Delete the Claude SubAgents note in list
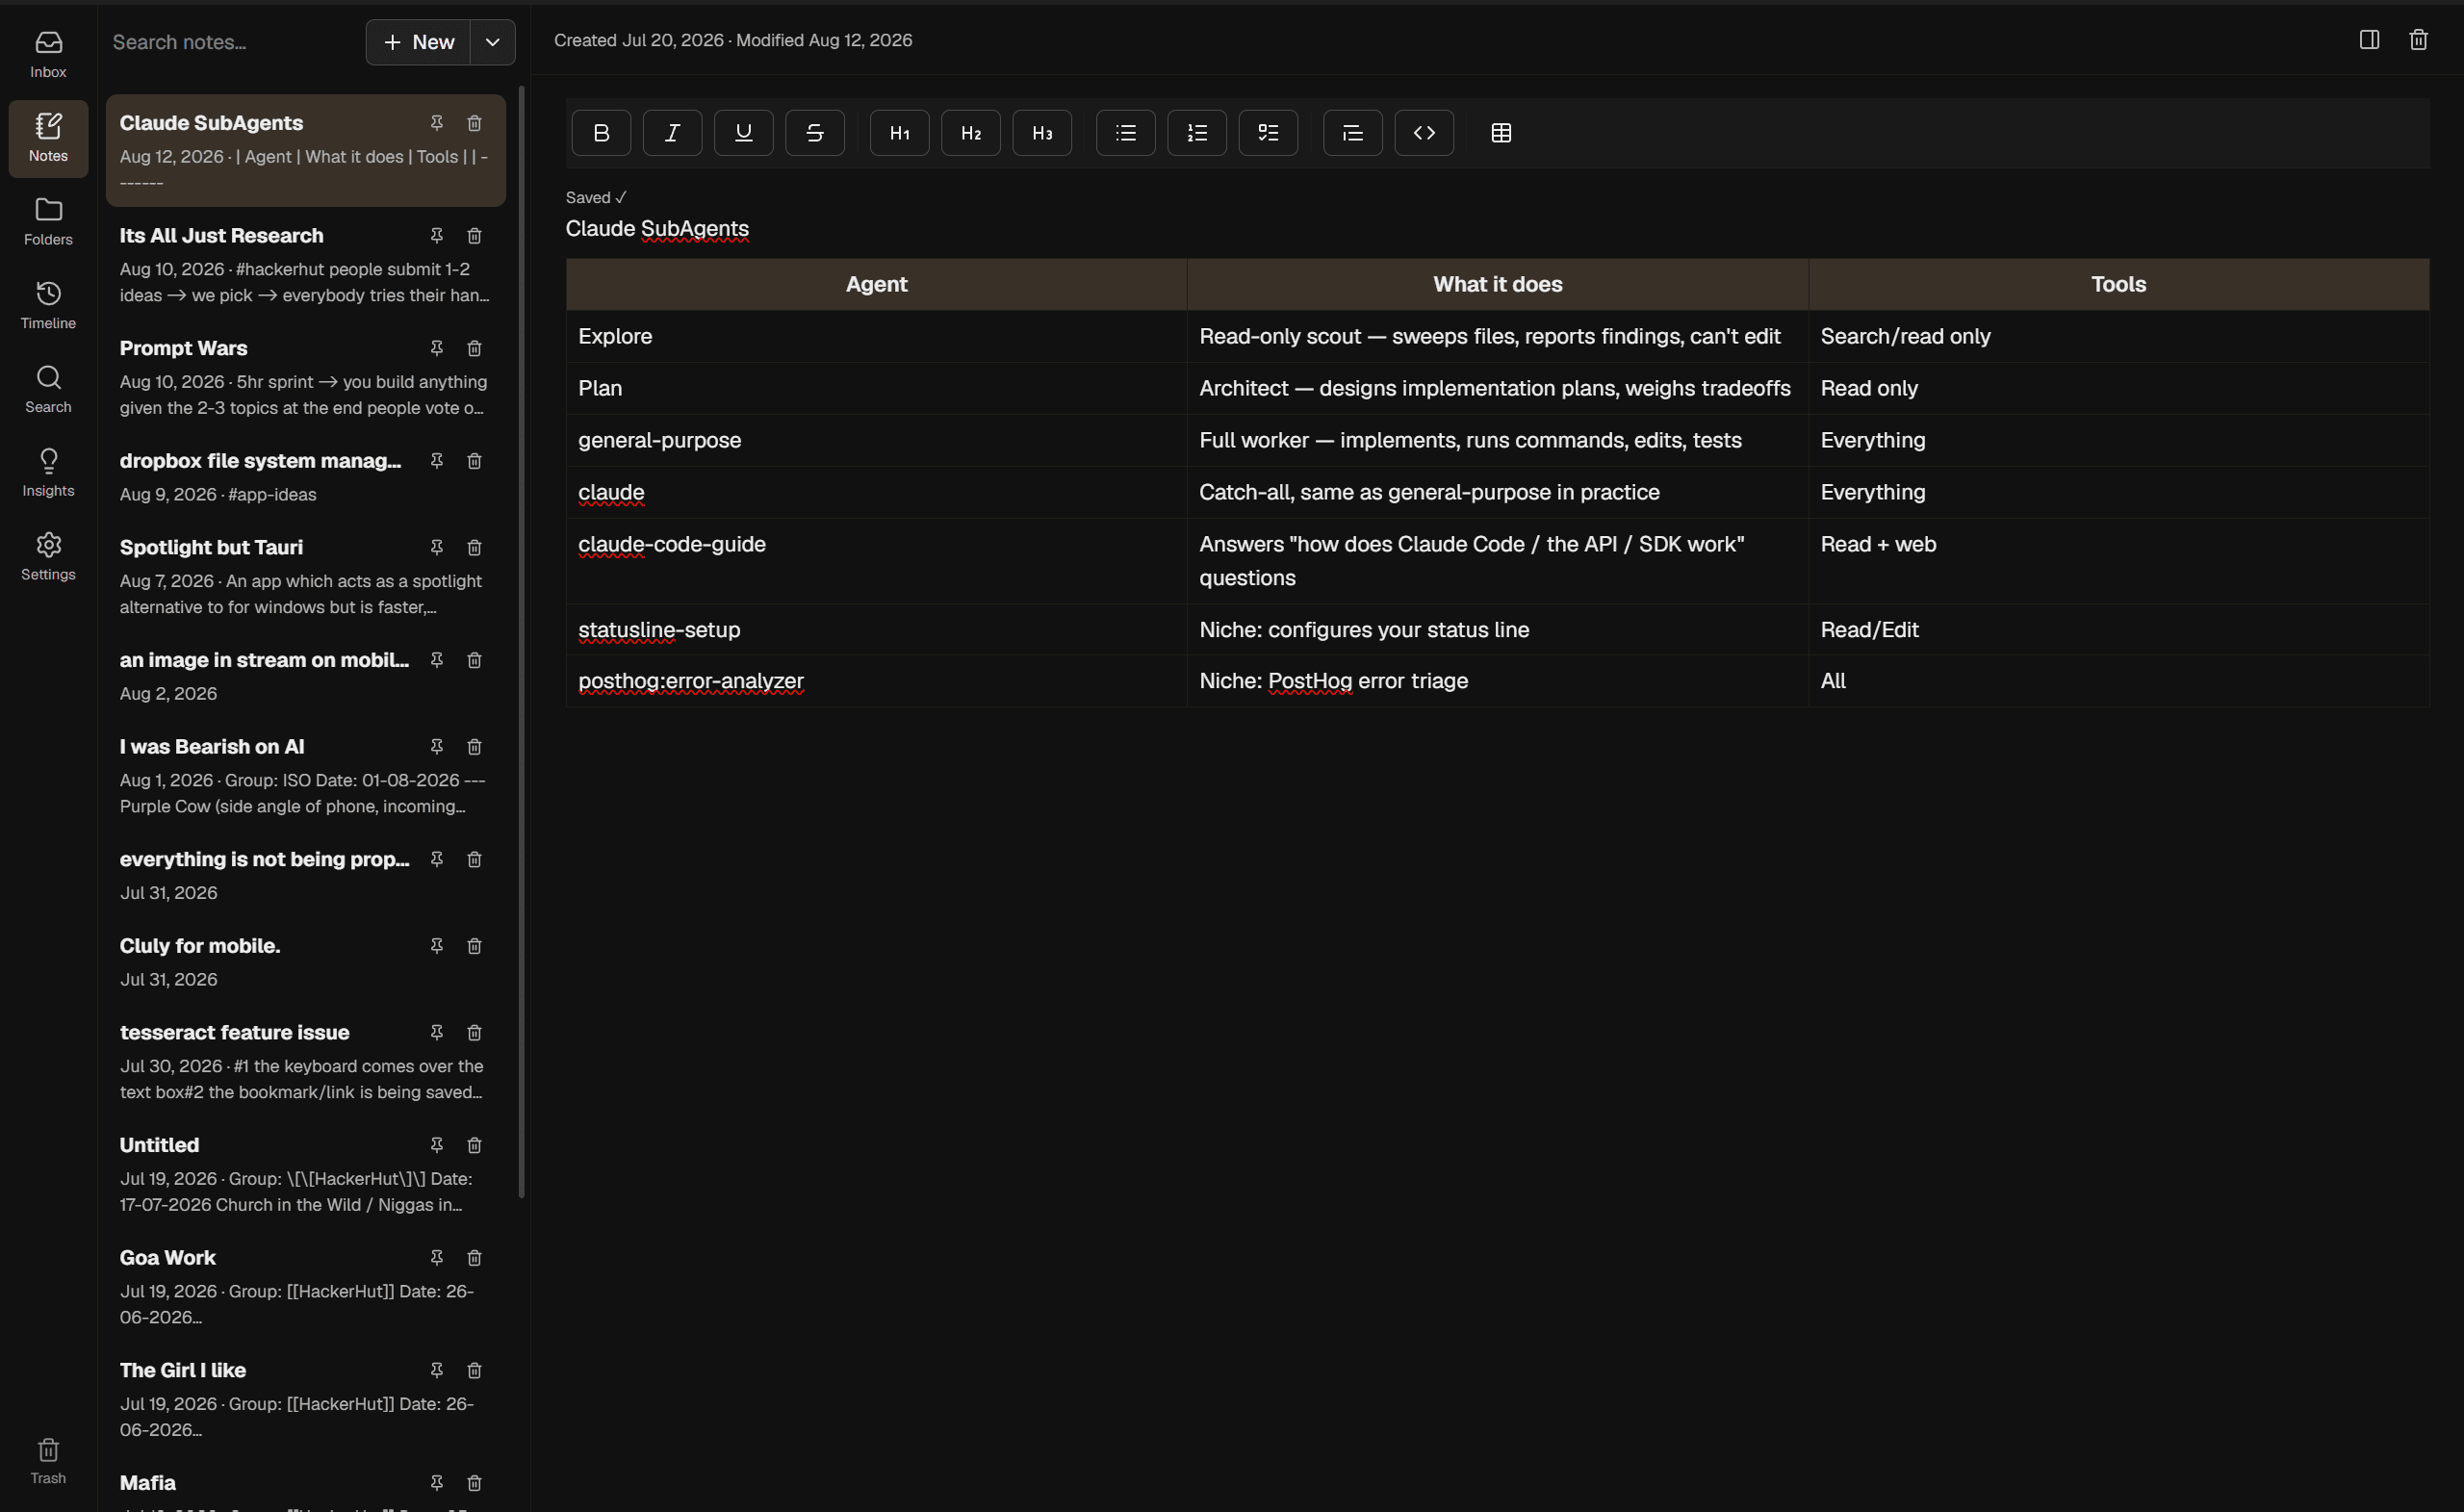The height and width of the screenshot is (1512, 2464). click(475, 123)
